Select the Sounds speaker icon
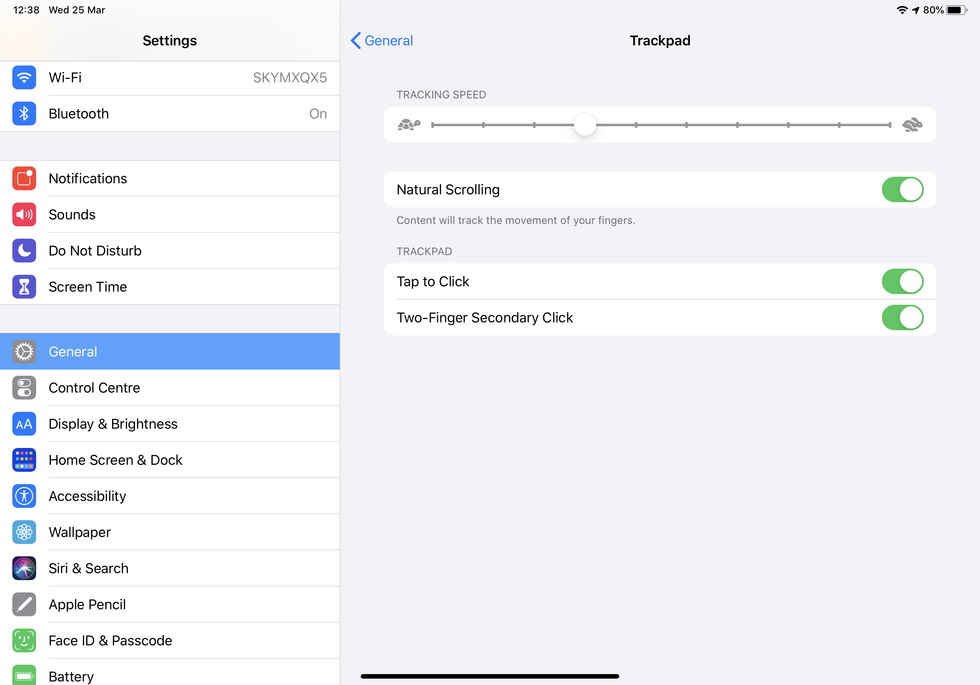The height and width of the screenshot is (685, 980). pos(24,214)
